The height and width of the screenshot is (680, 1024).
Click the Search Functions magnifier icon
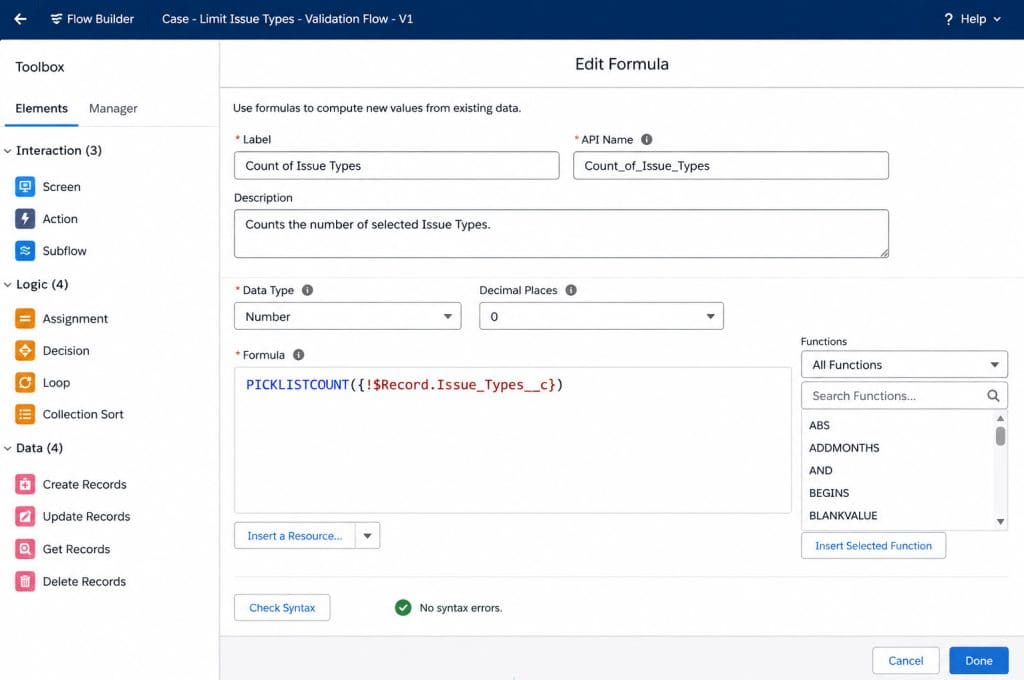click(993, 396)
